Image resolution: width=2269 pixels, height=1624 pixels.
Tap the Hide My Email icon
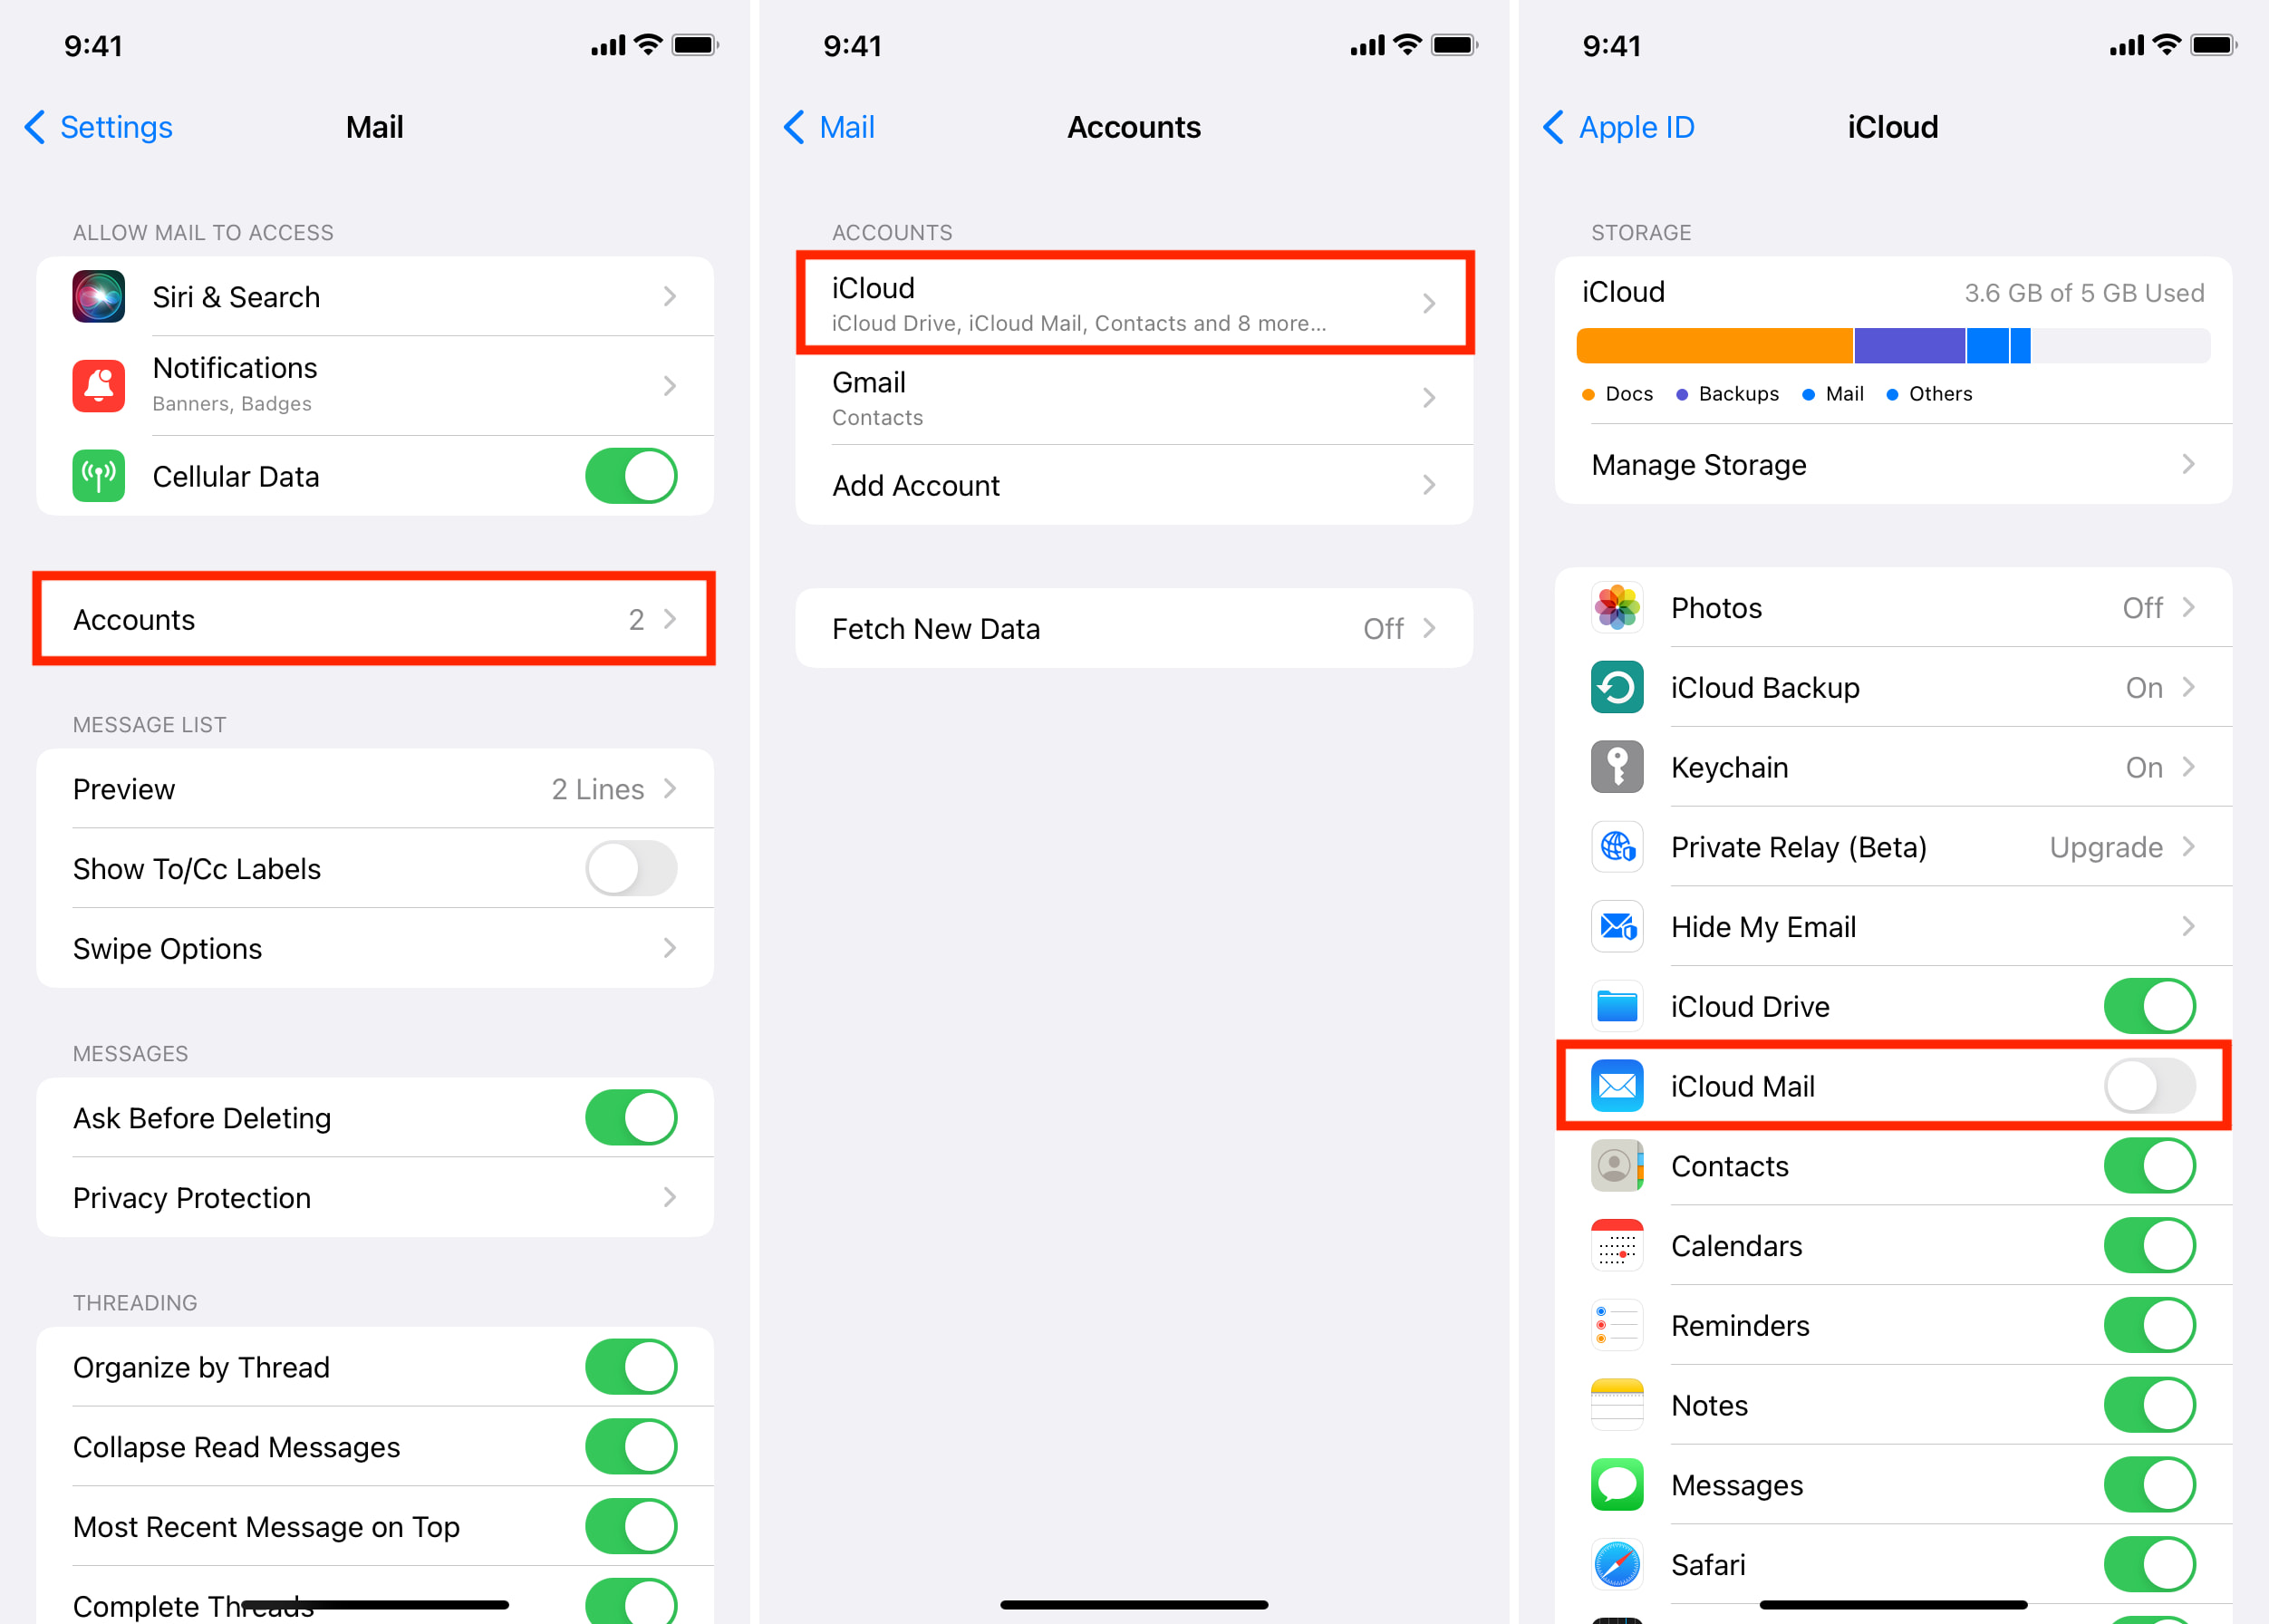1614,924
